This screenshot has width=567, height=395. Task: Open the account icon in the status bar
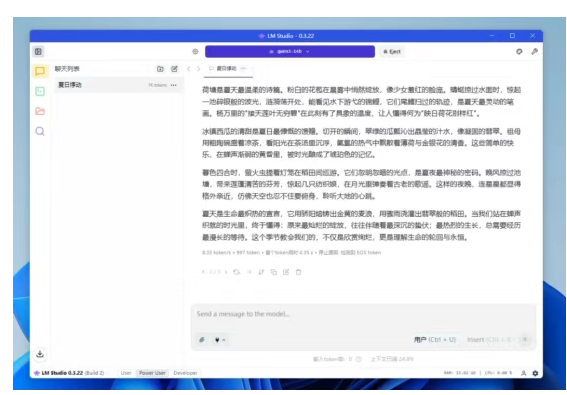pyautogui.click(x=524, y=373)
